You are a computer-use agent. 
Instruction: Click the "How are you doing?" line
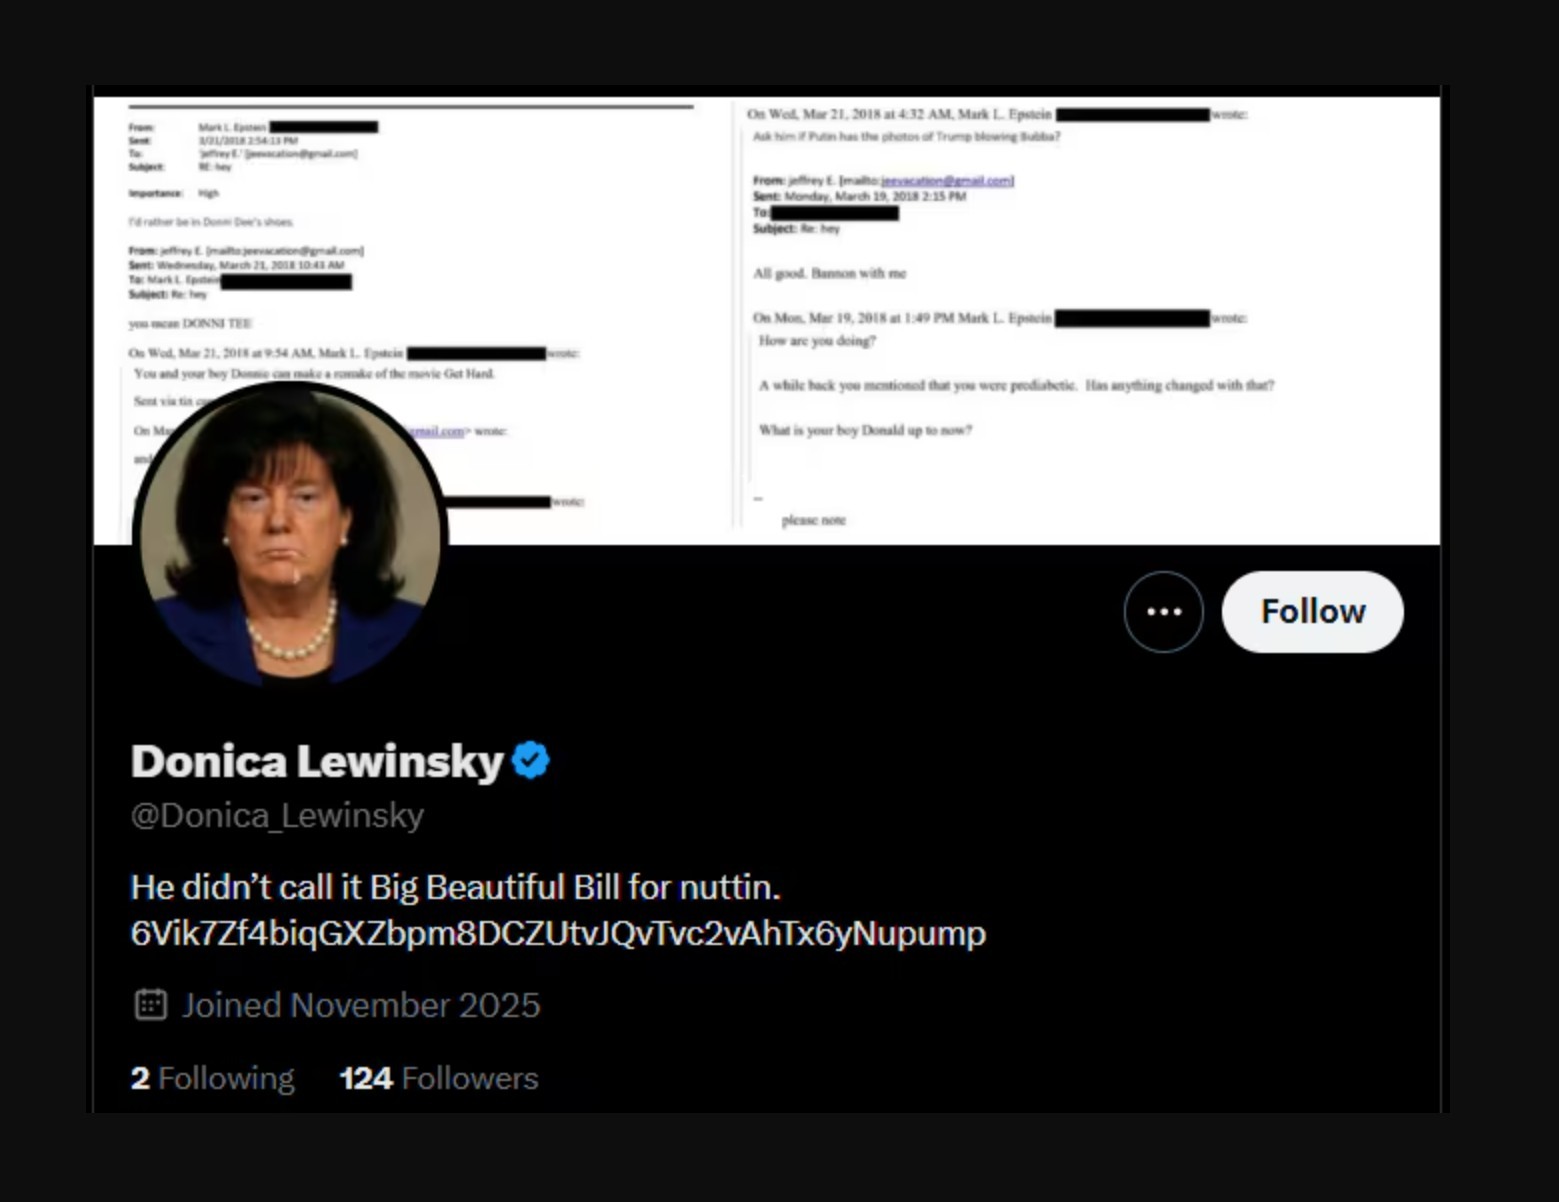tap(817, 341)
